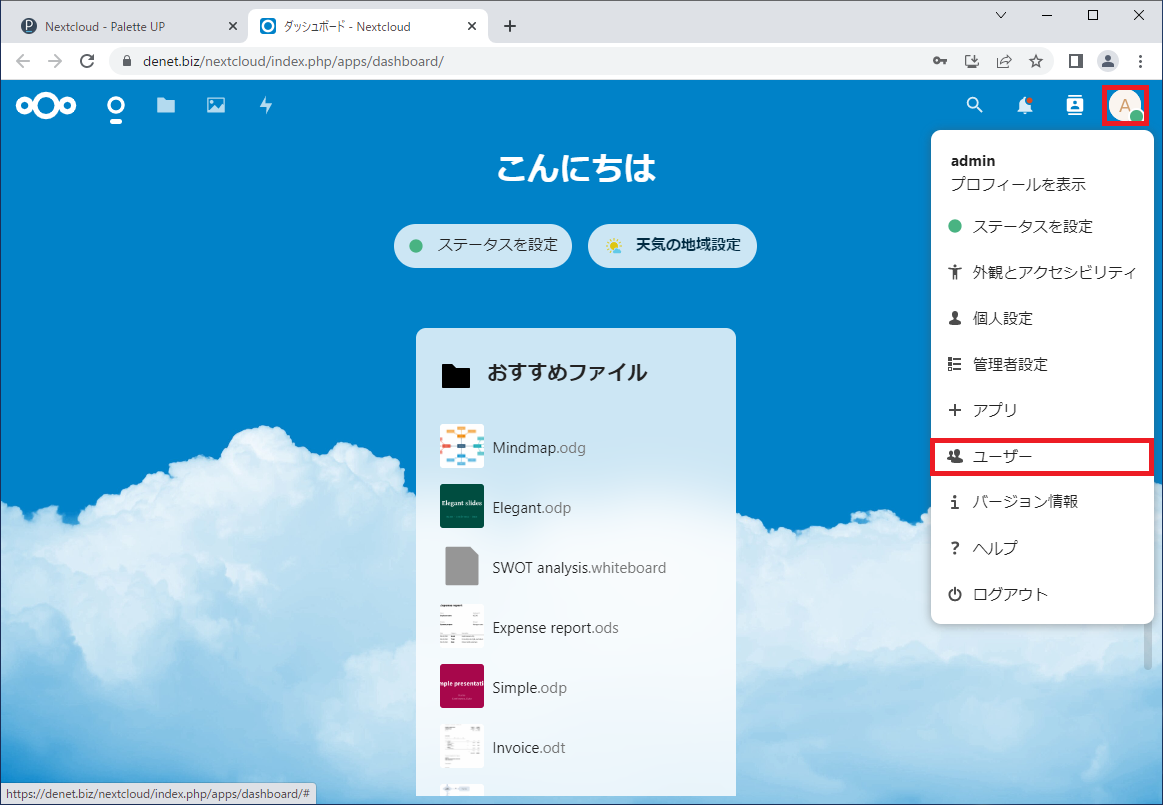This screenshot has height=805, width=1163.
Task: Close the ダッシュボード - Nextcloud tab
Action: click(x=472, y=26)
